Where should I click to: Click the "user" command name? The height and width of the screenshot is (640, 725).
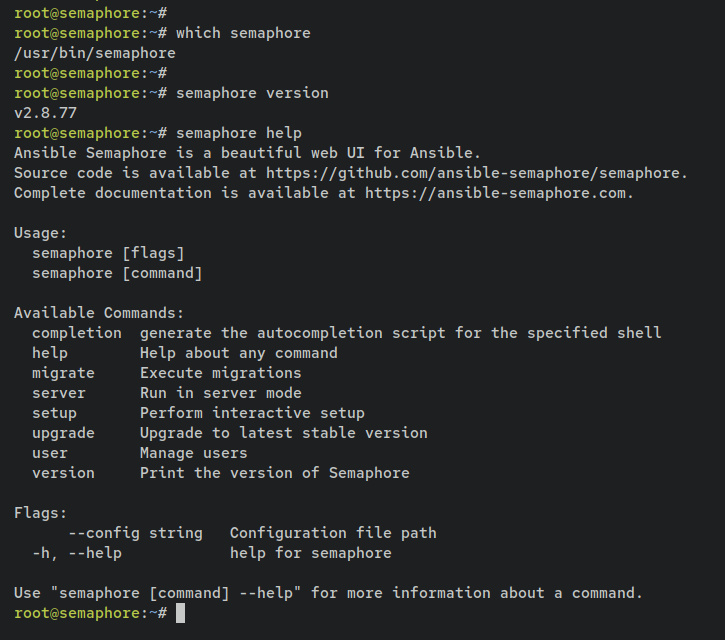(50, 453)
